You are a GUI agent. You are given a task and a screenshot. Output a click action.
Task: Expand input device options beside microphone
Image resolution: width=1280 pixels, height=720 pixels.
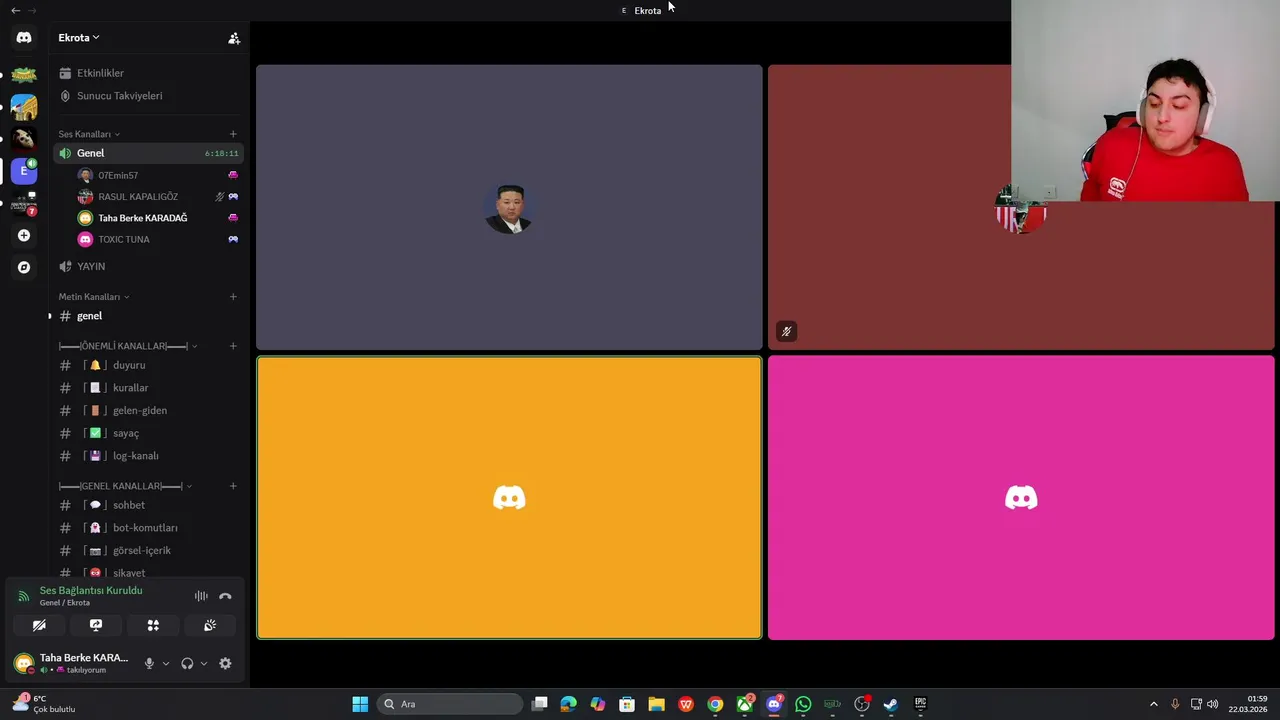click(x=166, y=663)
